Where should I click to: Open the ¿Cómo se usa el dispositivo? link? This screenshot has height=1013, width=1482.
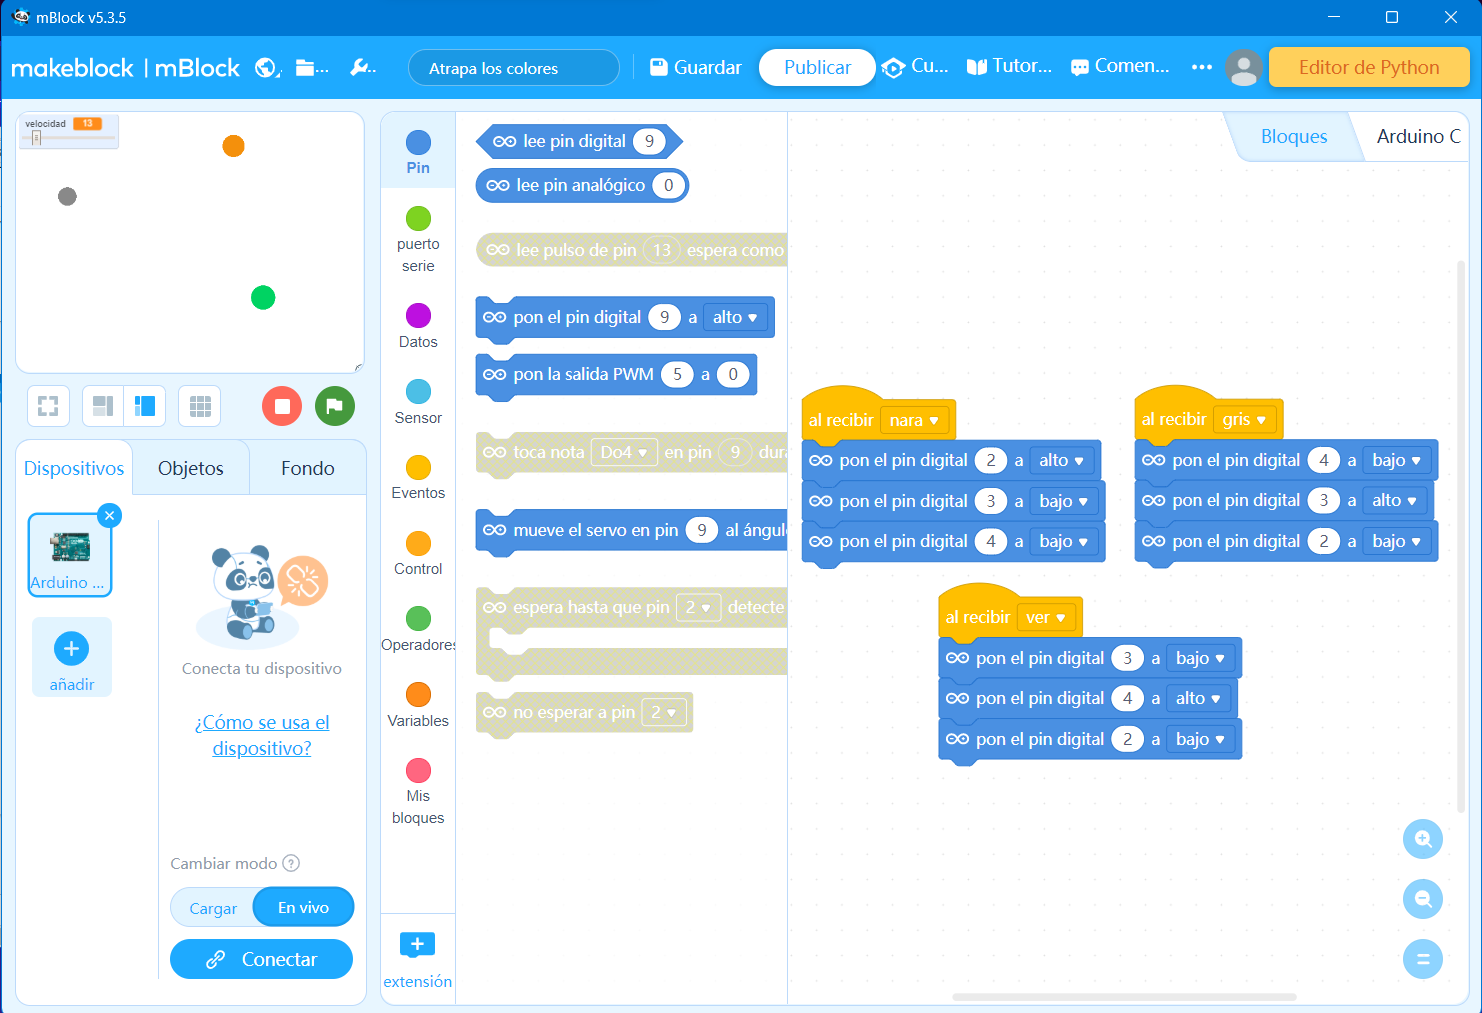point(262,735)
